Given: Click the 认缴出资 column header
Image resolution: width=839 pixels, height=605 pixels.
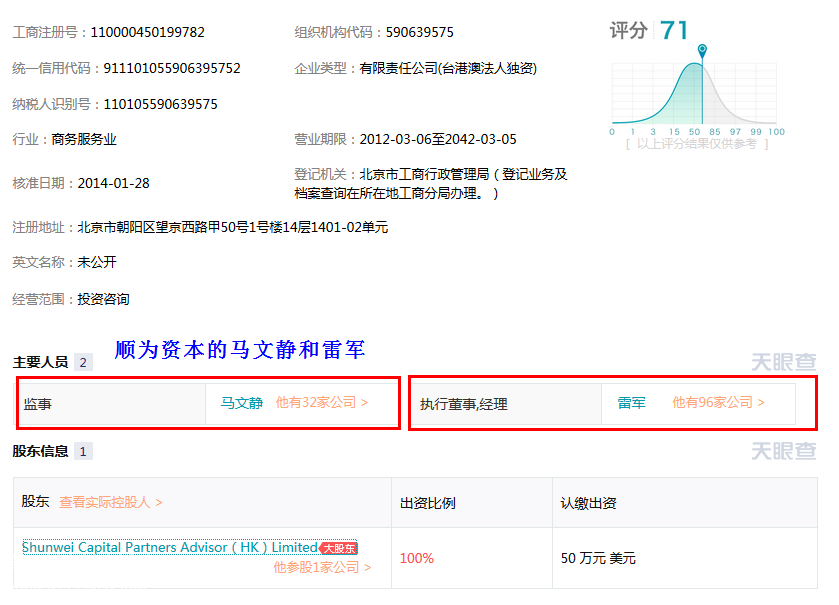Looking at the screenshot, I should [x=588, y=503].
